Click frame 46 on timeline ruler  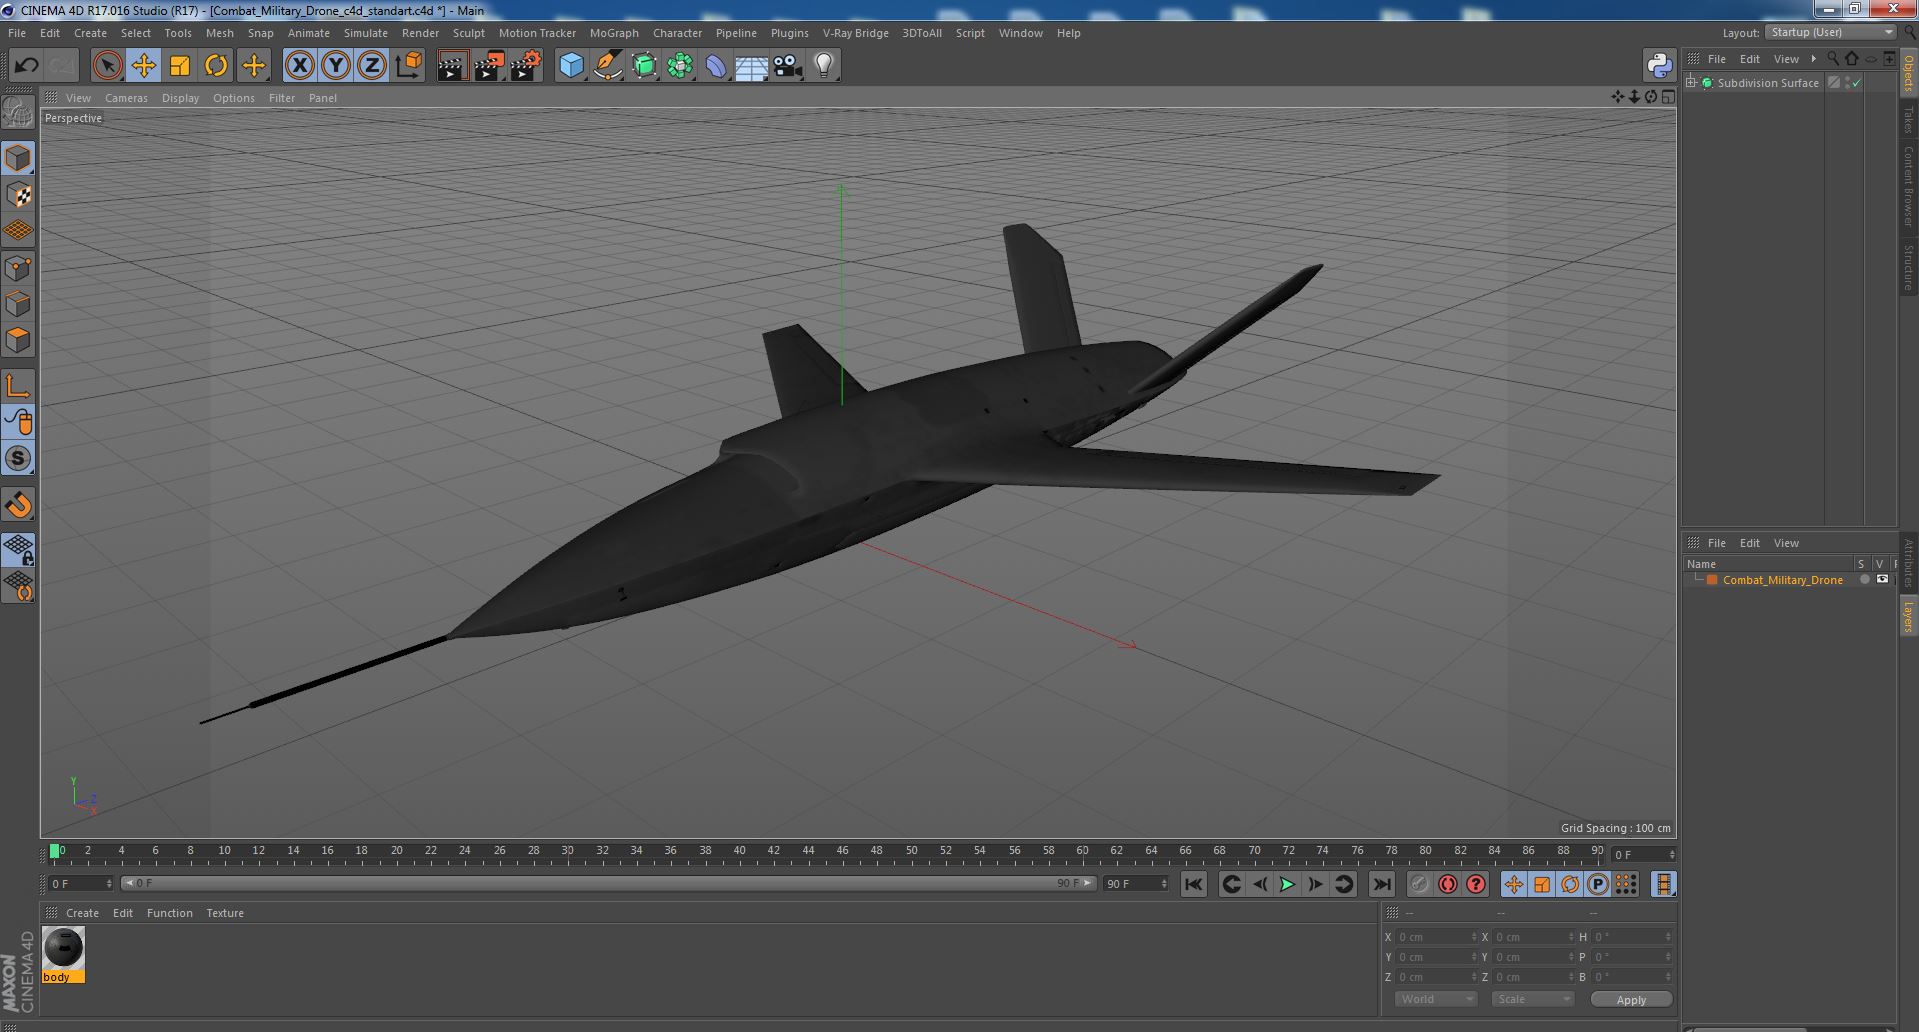[842, 851]
